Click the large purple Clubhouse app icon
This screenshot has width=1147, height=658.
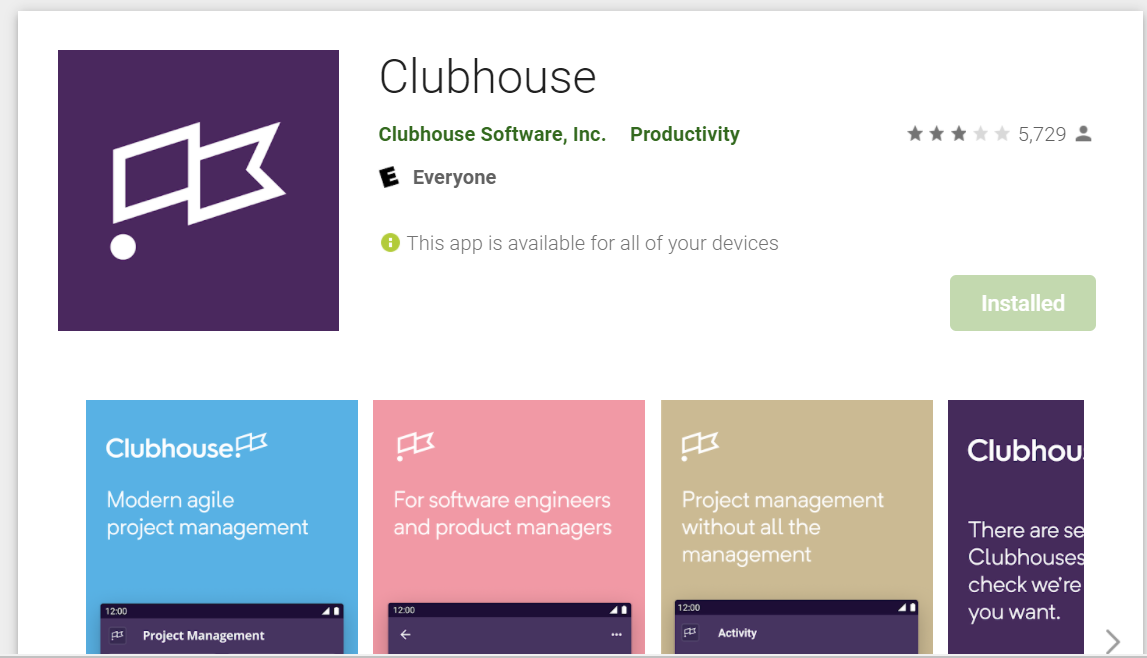(x=198, y=190)
